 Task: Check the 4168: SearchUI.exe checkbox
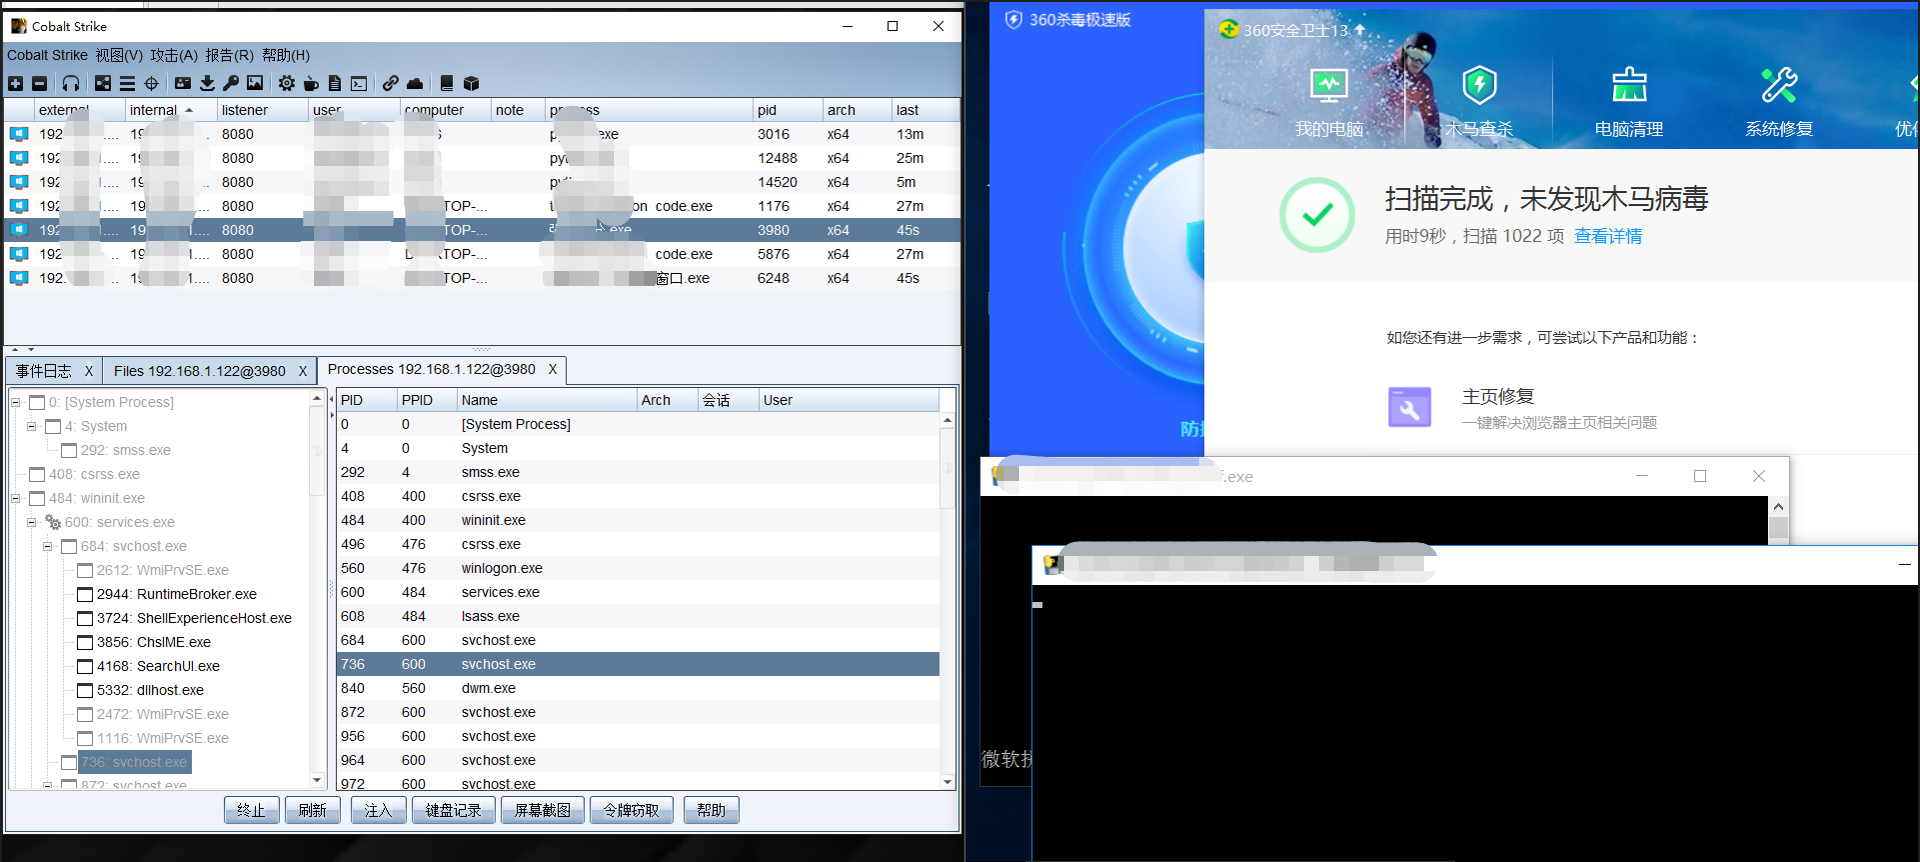point(85,667)
